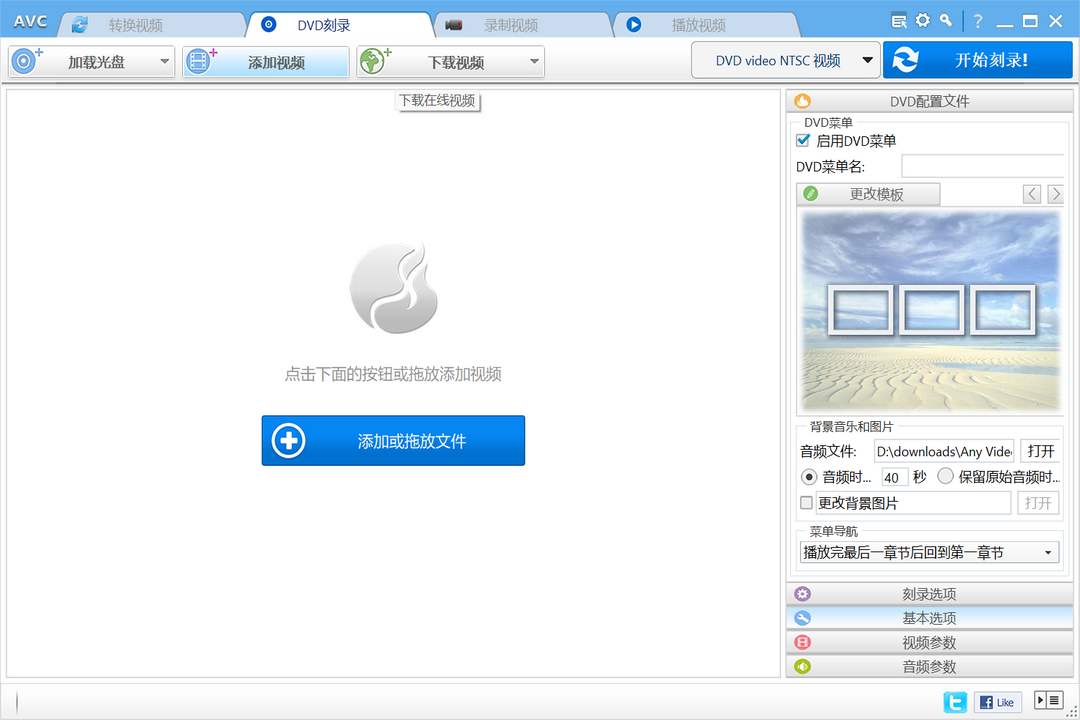Screen dimensions: 1080x720
Task: Click the 刻录选项 gear icon
Action: (802, 593)
